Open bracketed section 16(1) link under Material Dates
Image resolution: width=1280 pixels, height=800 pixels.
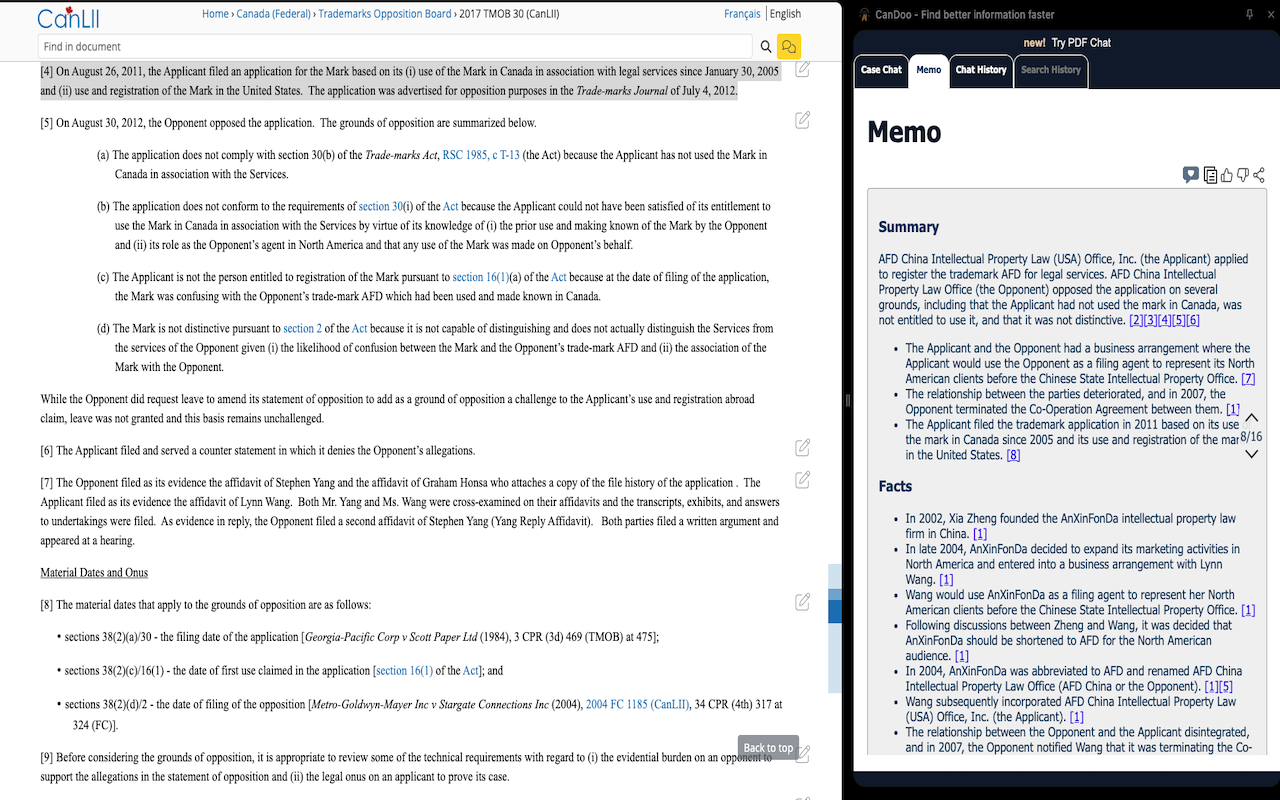(403, 670)
